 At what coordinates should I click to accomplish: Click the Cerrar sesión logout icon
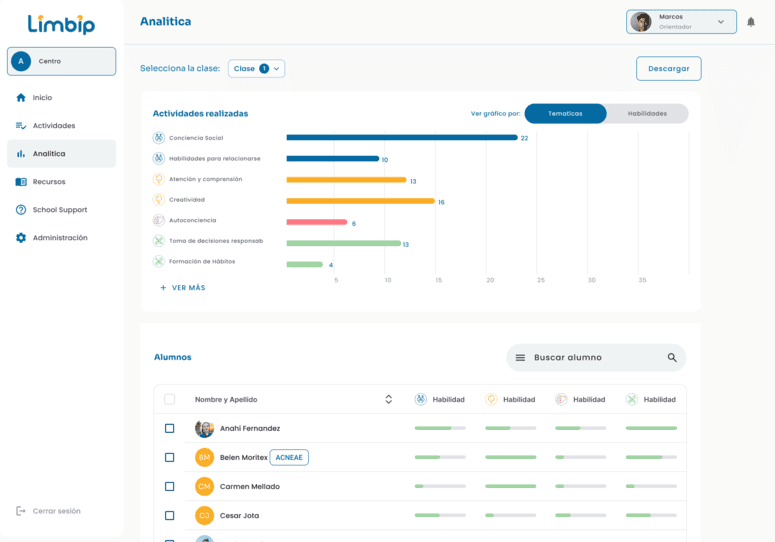pyautogui.click(x=21, y=511)
